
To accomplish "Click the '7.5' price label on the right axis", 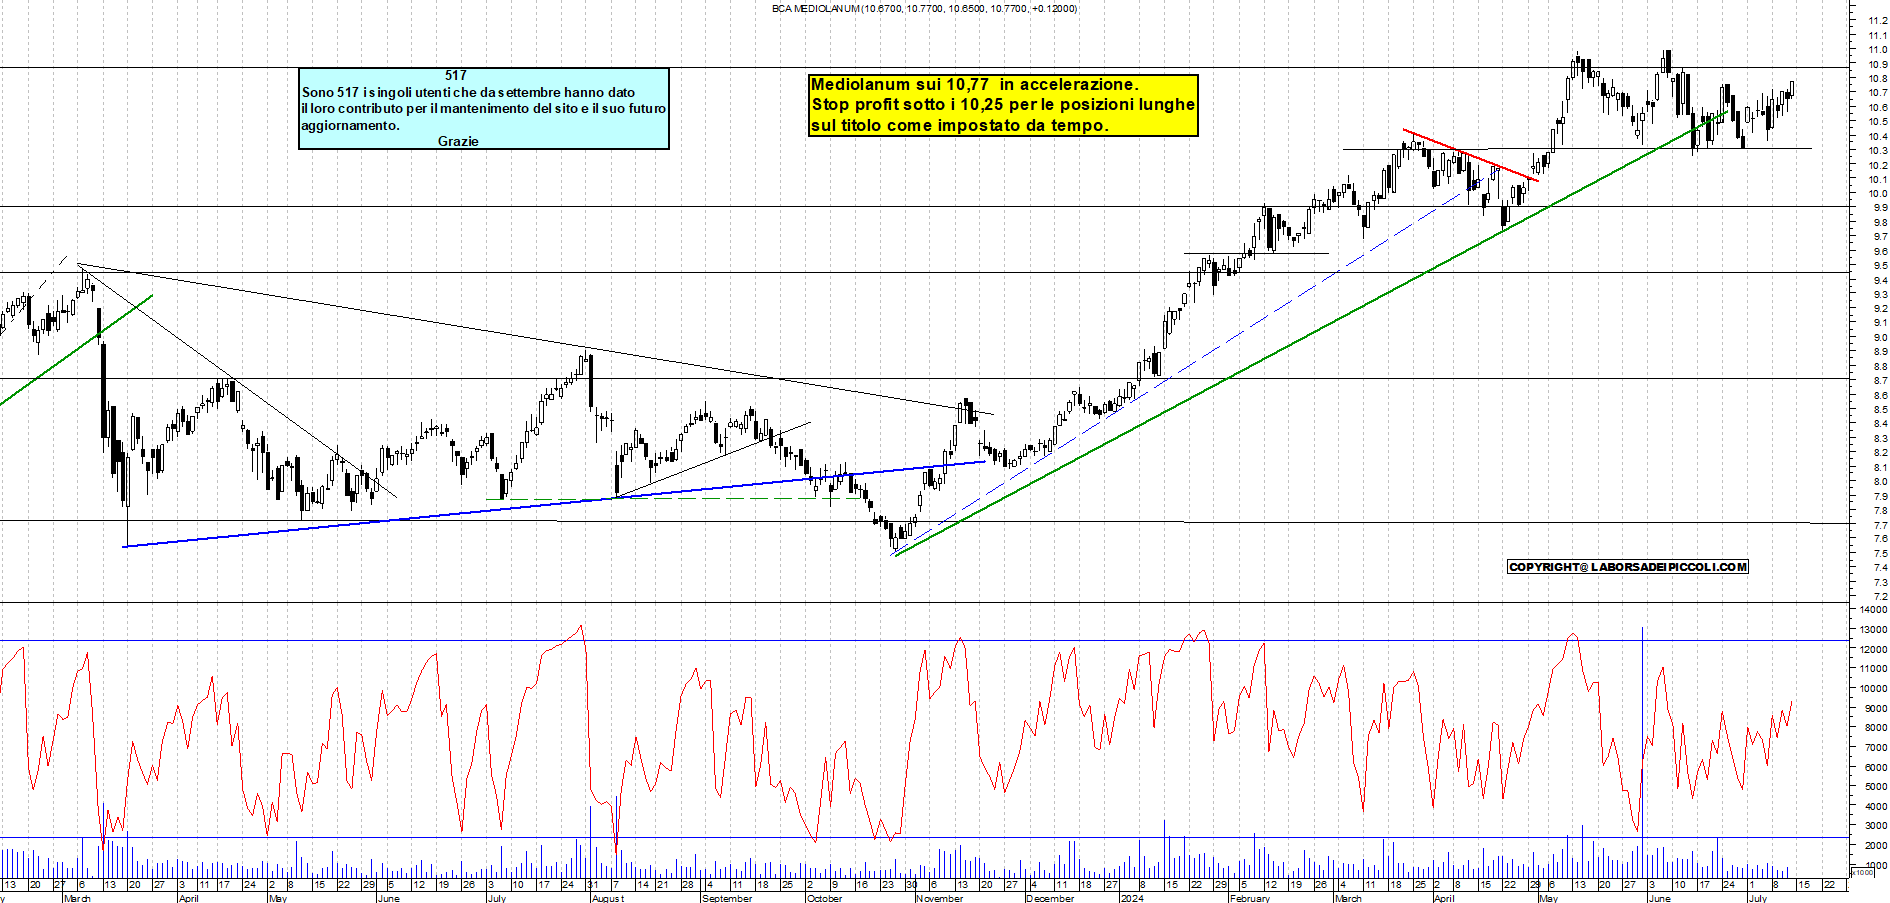I will [x=1880, y=553].
